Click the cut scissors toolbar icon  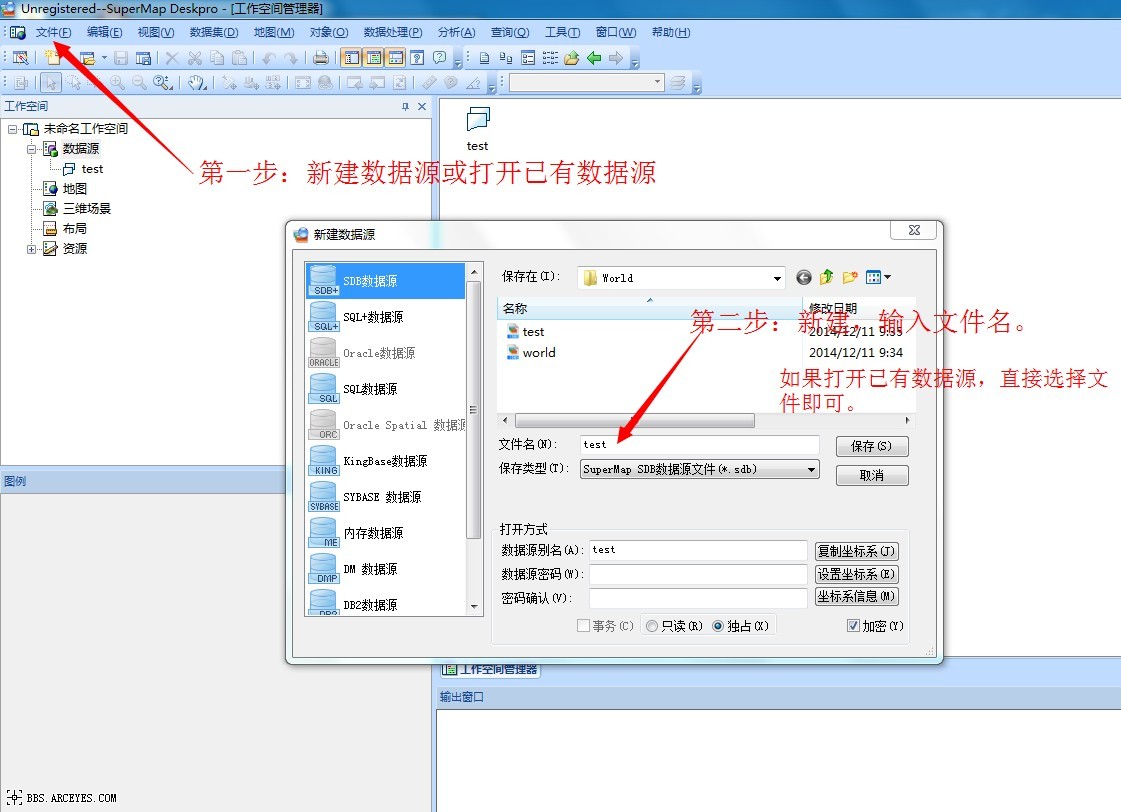(194, 58)
